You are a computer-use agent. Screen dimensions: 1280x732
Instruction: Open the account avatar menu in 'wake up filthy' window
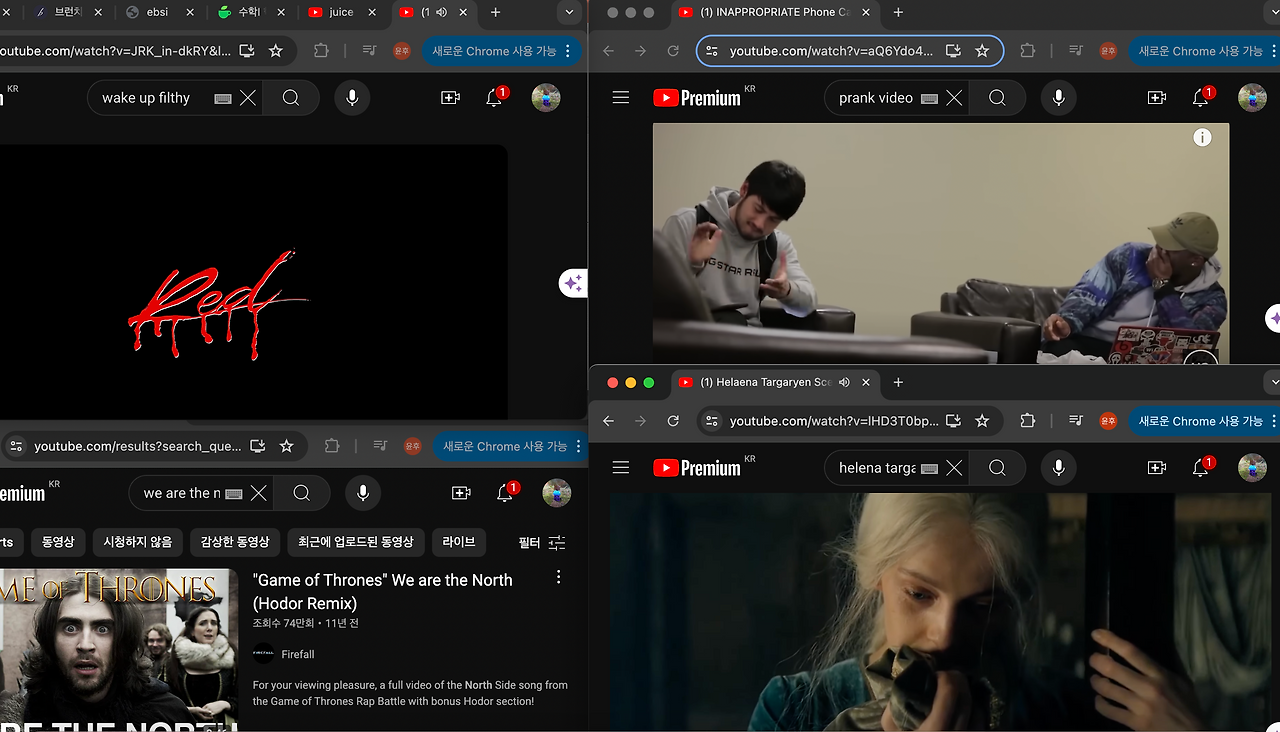pyautogui.click(x=546, y=98)
